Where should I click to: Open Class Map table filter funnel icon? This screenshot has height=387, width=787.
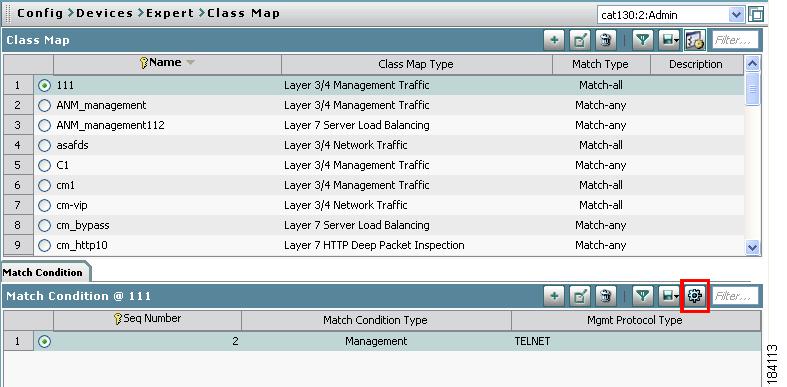[642, 41]
